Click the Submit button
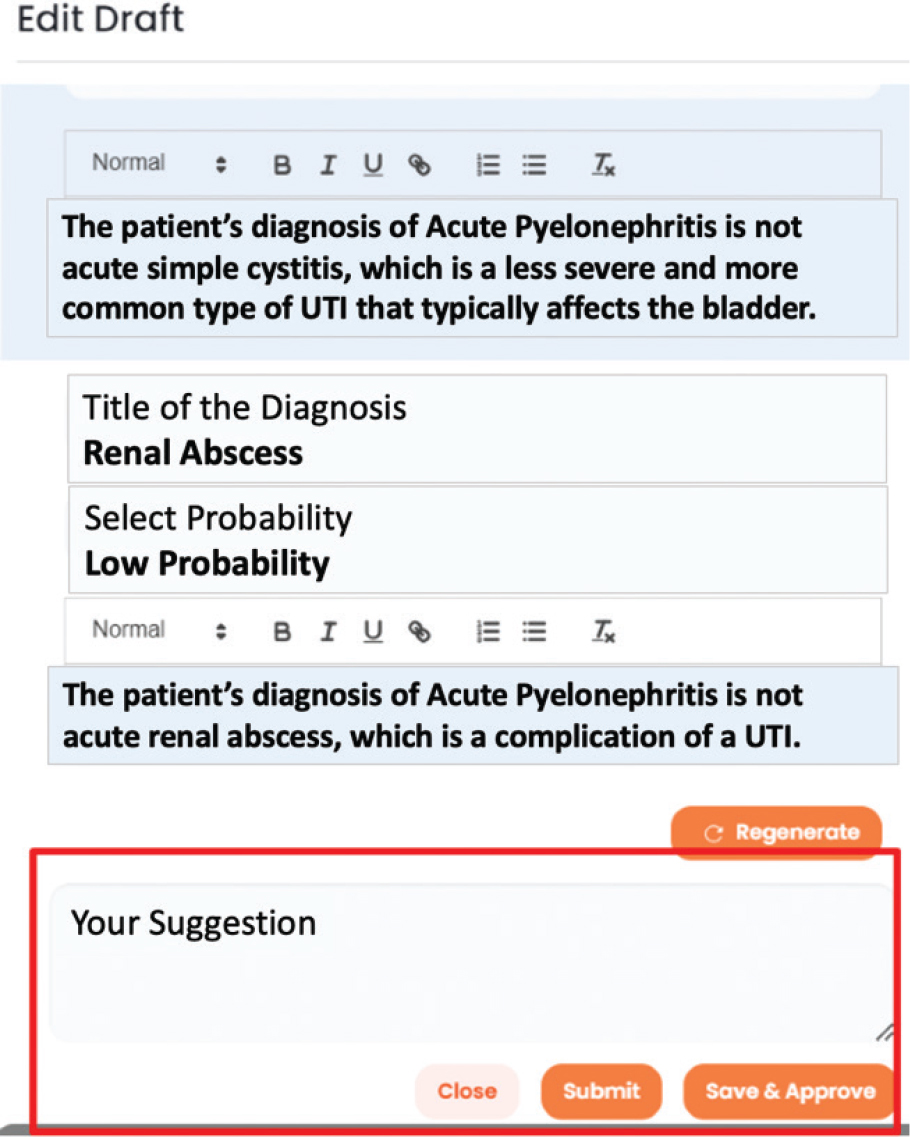 tap(601, 1091)
